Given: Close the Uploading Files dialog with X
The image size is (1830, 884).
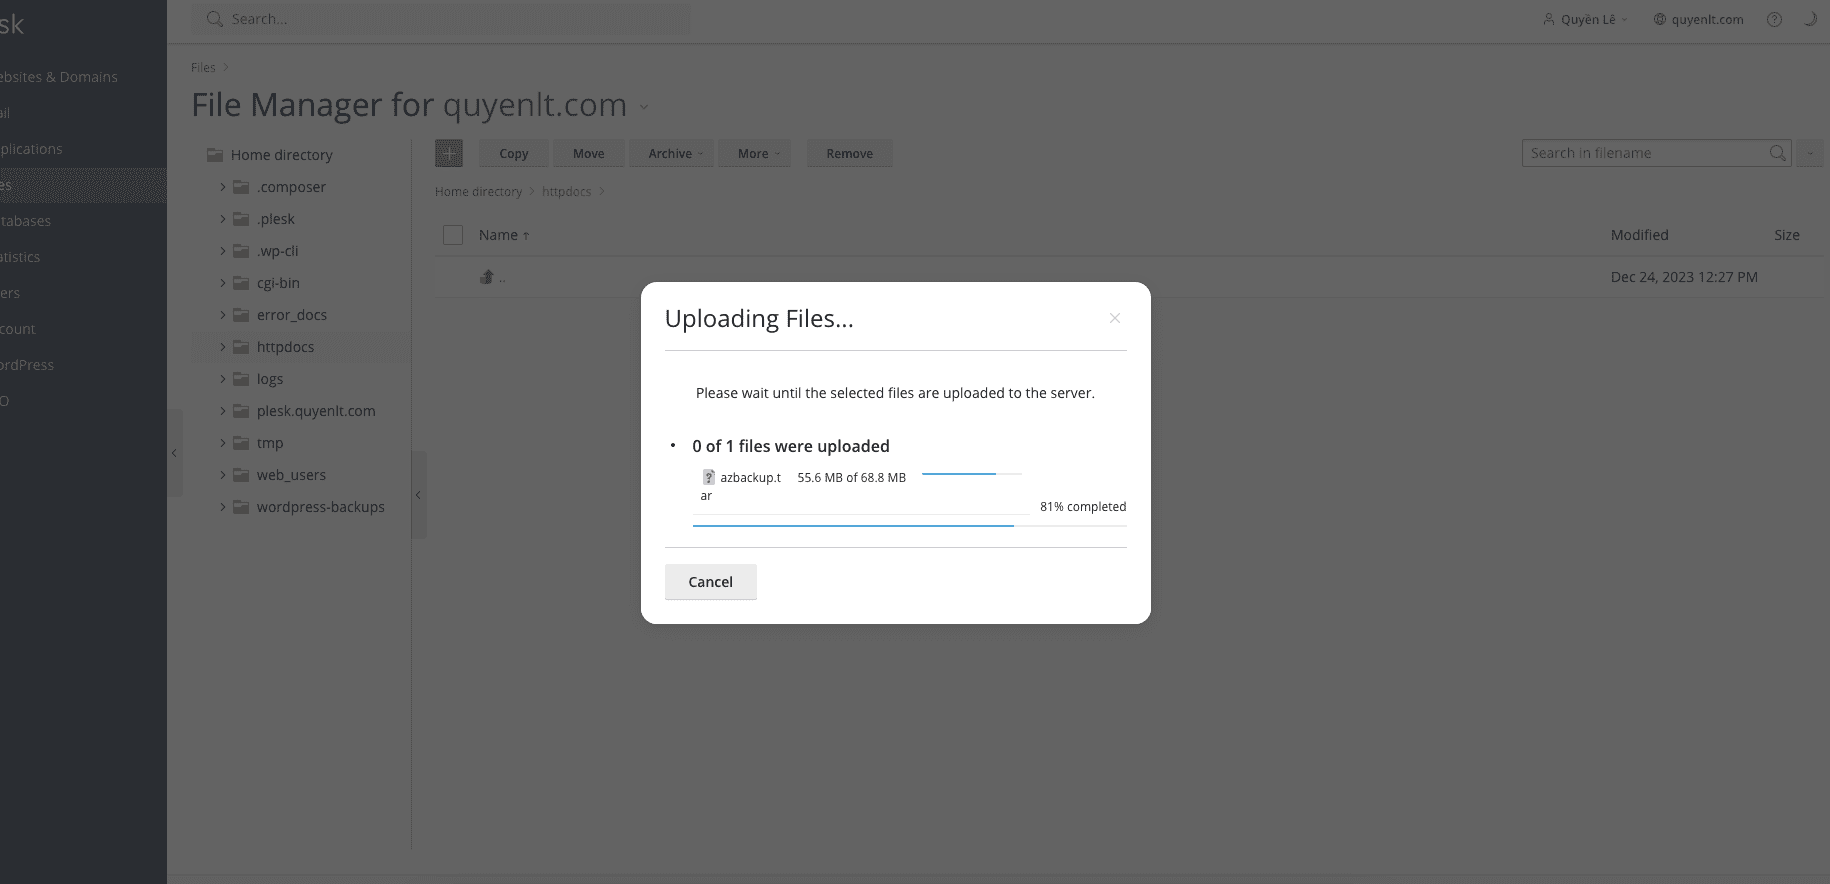Looking at the screenshot, I should click(x=1114, y=318).
